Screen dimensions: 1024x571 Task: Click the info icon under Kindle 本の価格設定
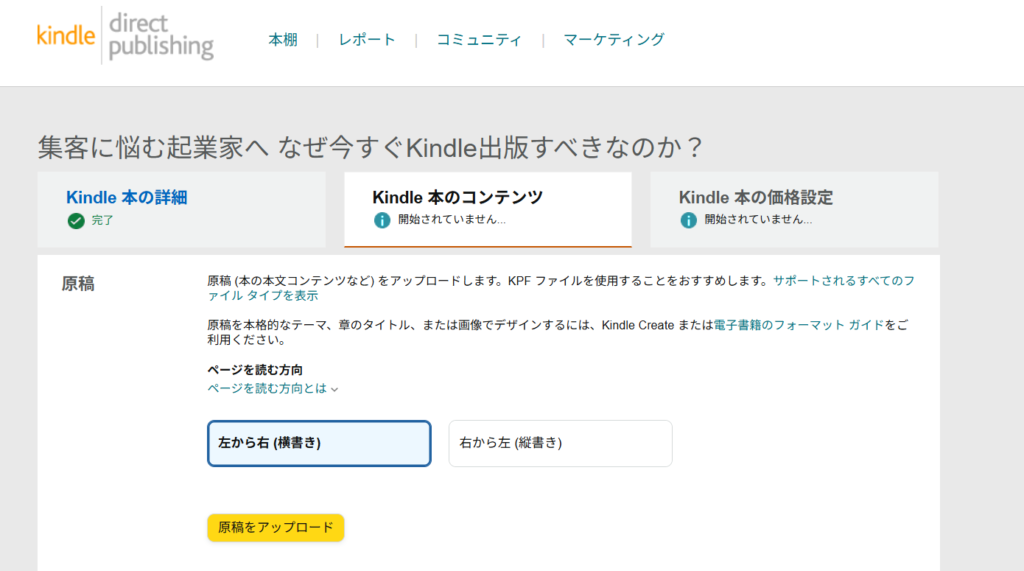(x=688, y=220)
